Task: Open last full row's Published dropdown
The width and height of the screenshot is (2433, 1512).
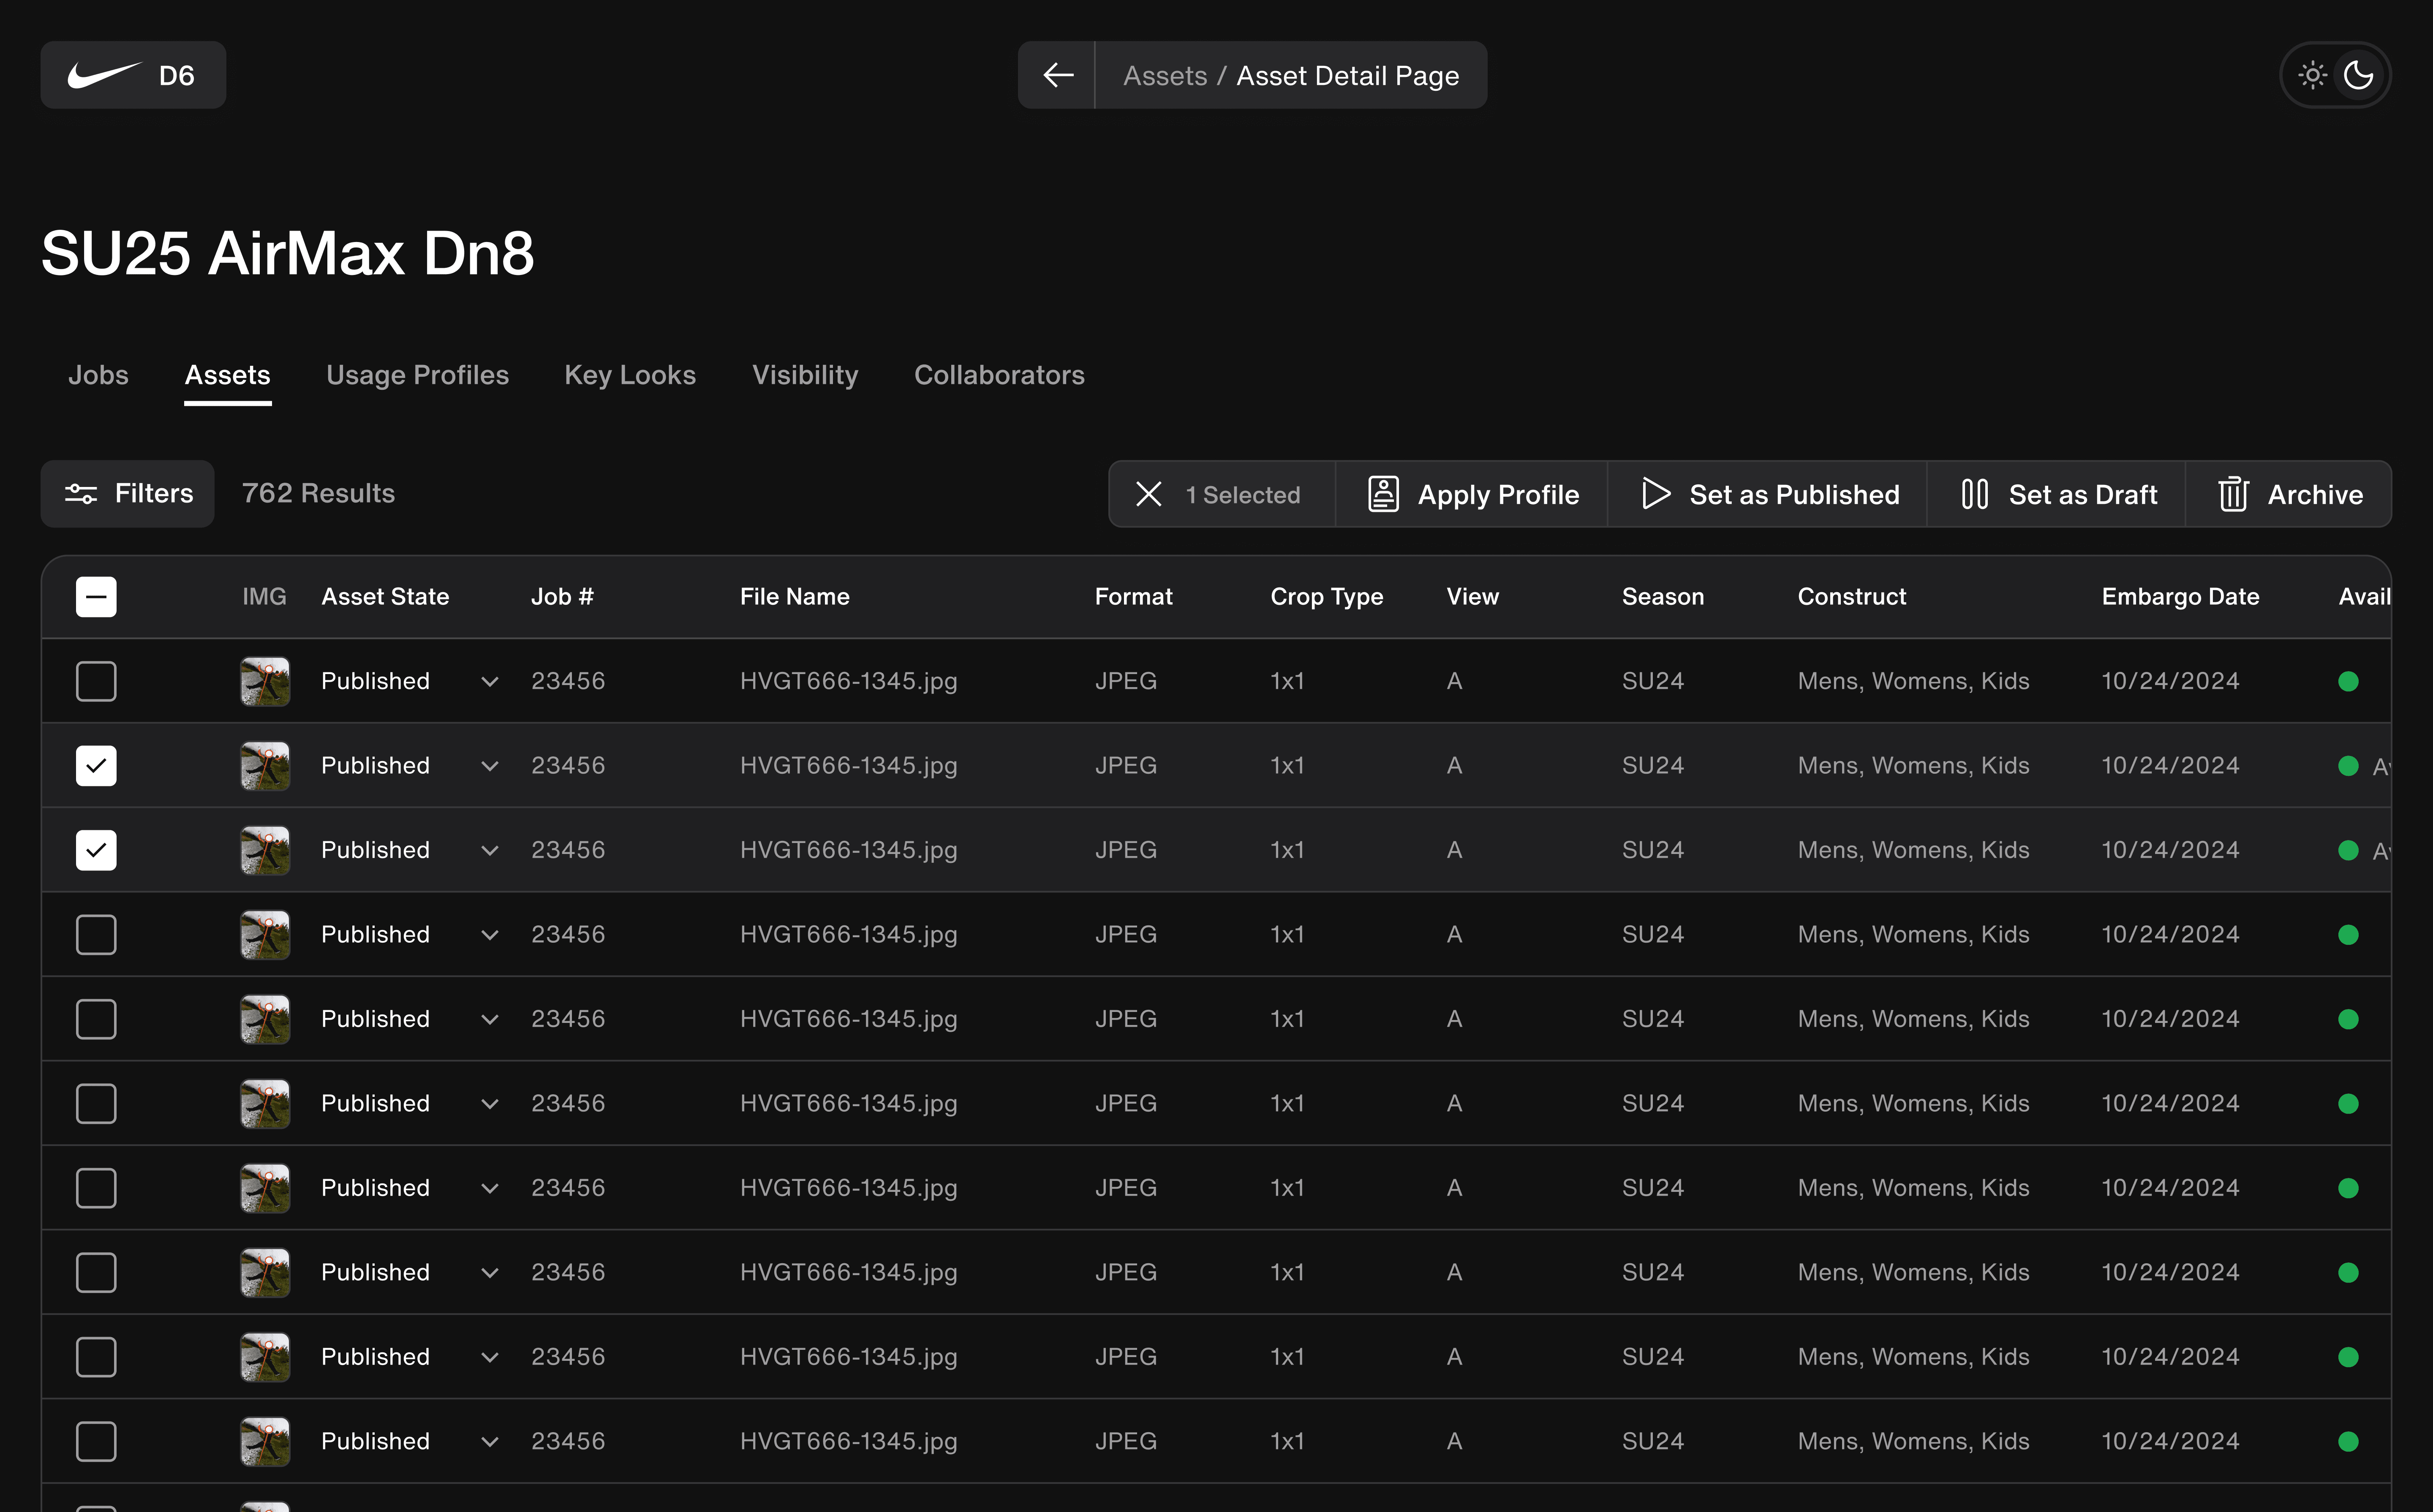Action: tap(489, 1442)
